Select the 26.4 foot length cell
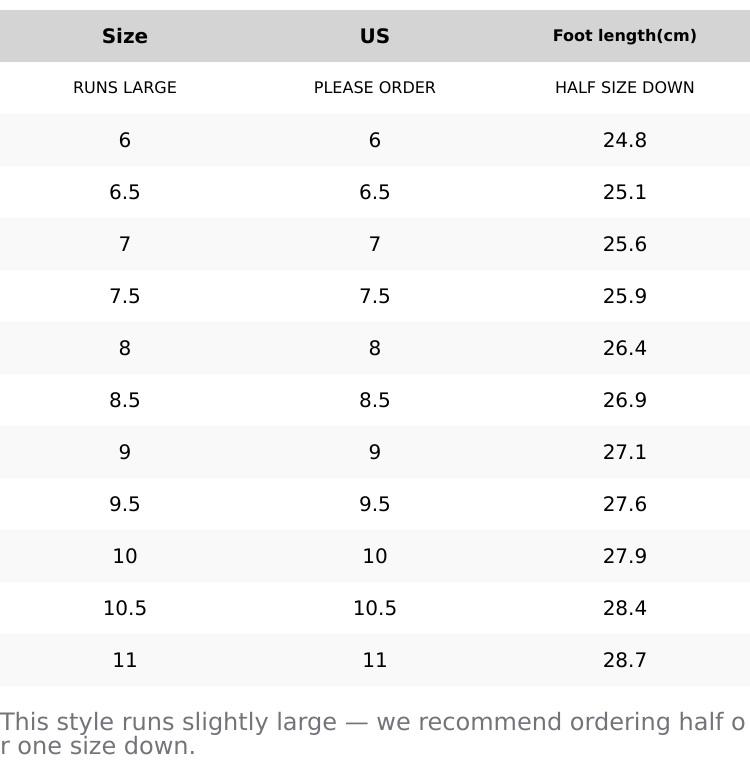Viewport: 750px width, 782px height. click(625, 348)
